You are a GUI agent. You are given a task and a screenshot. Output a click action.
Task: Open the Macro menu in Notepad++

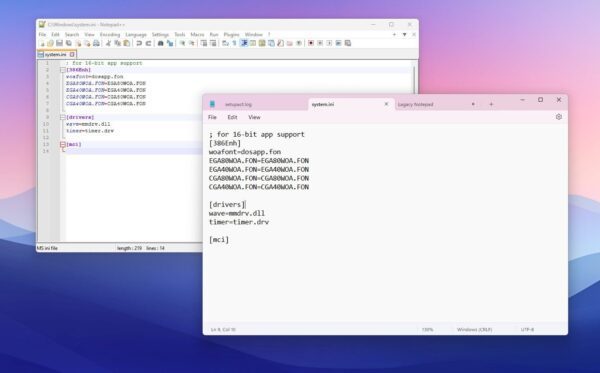click(197, 34)
